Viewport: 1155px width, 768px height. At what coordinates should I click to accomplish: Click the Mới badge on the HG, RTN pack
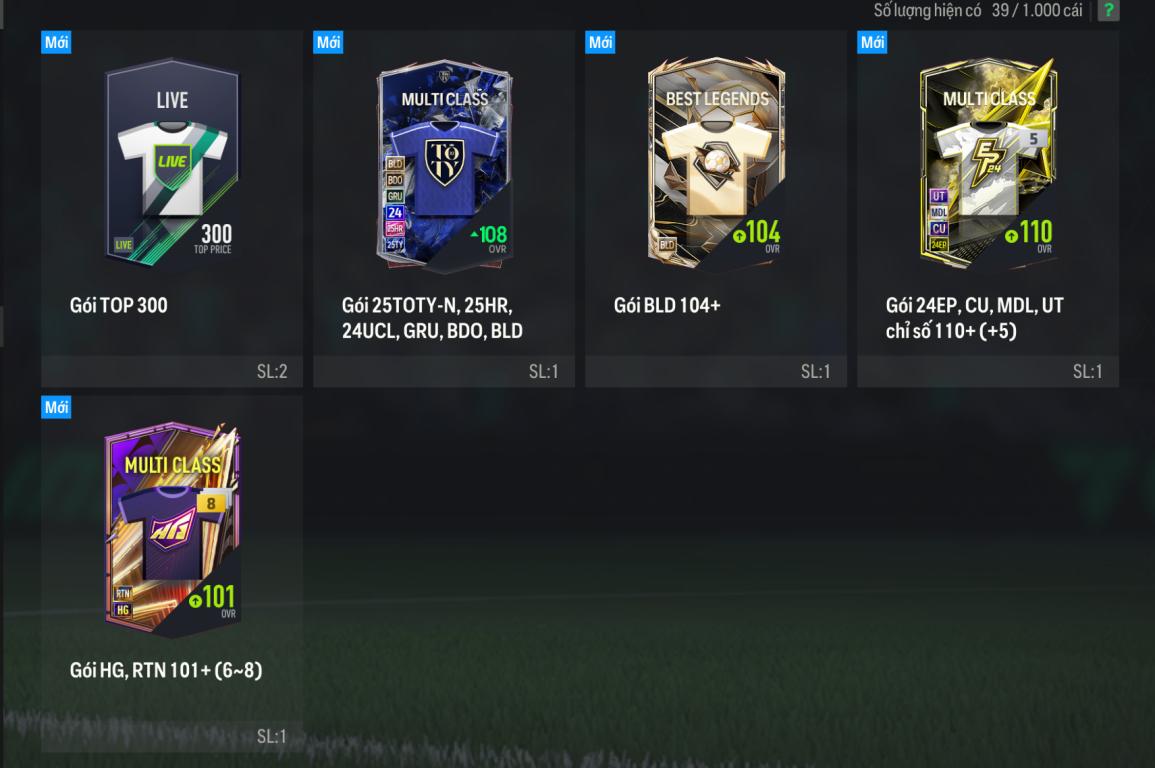[x=56, y=407]
